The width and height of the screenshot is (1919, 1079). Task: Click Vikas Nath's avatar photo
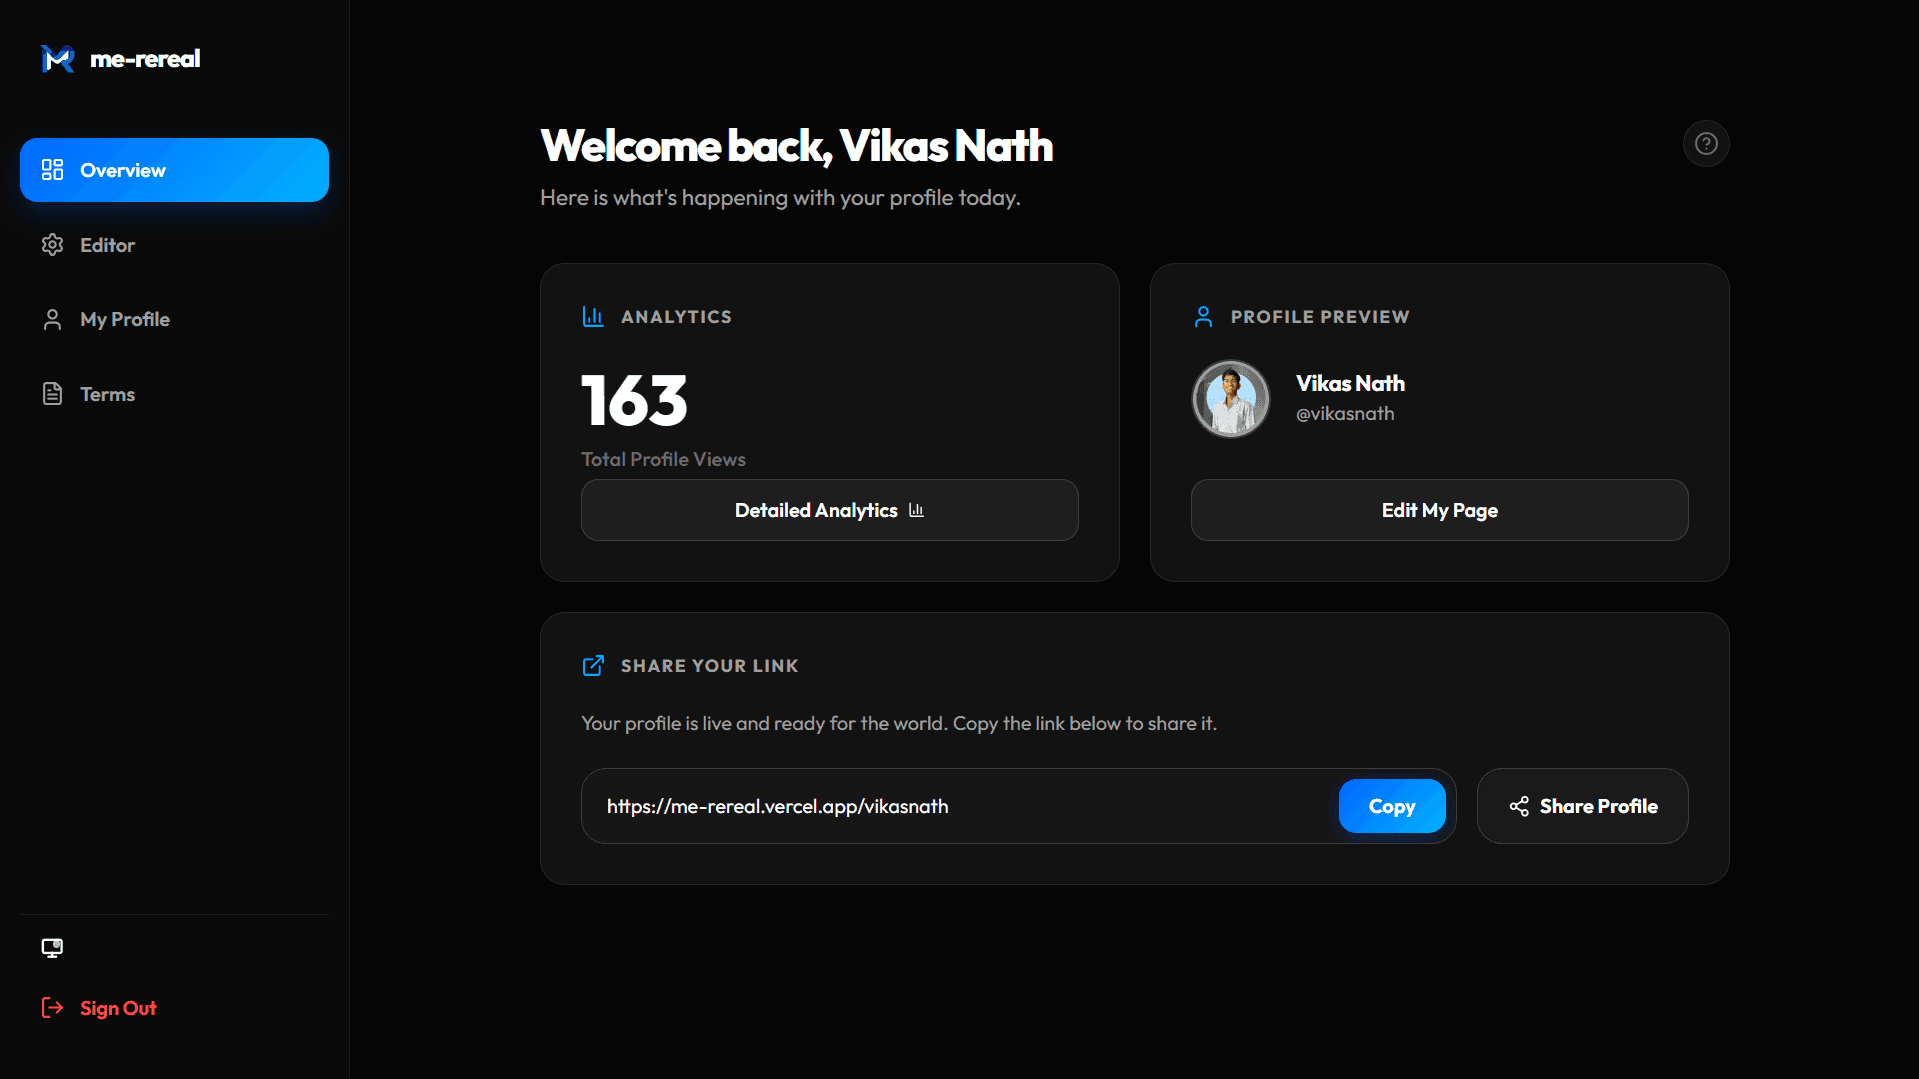coord(1230,398)
